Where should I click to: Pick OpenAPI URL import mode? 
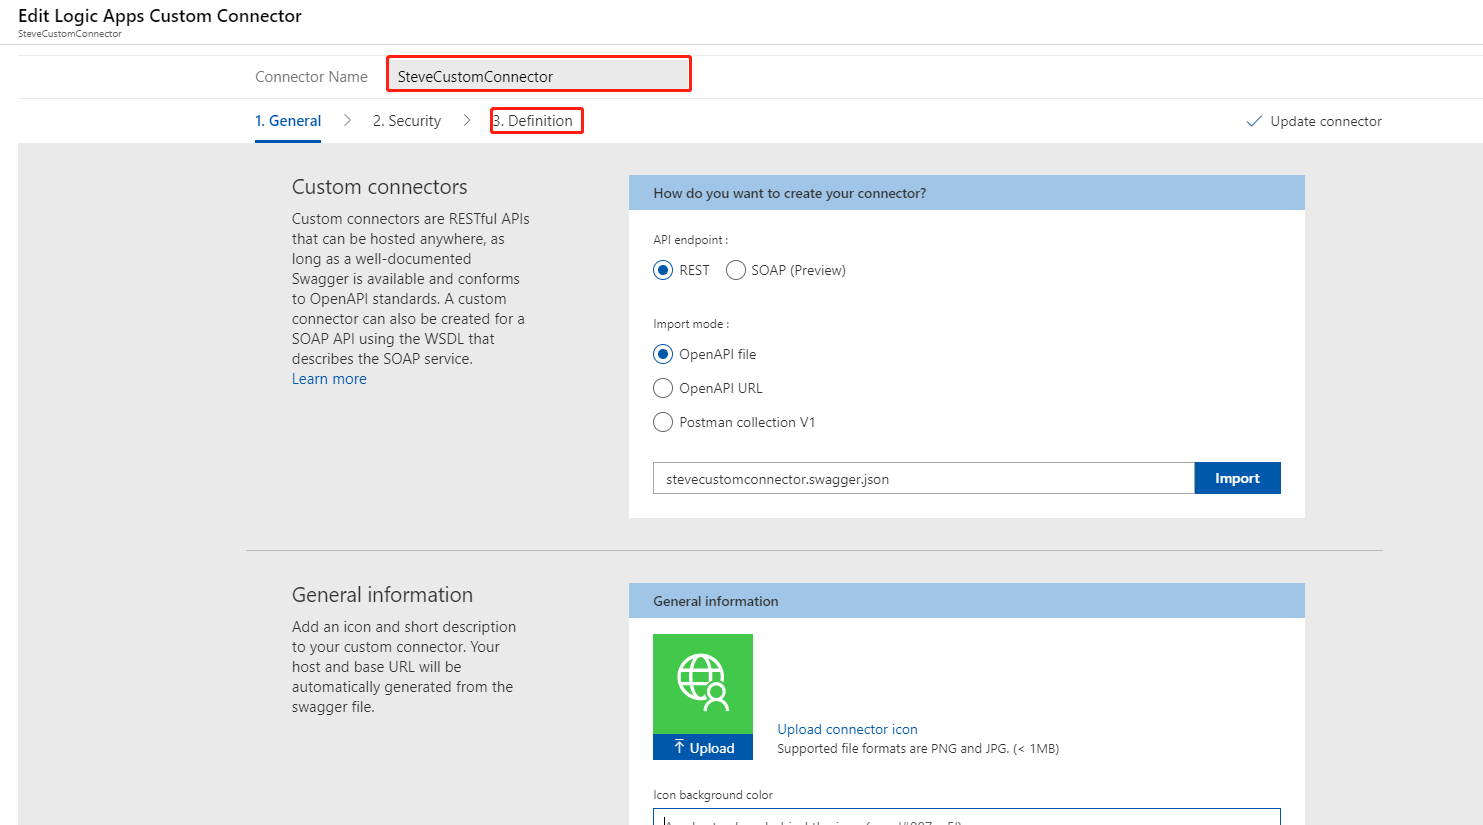663,388
